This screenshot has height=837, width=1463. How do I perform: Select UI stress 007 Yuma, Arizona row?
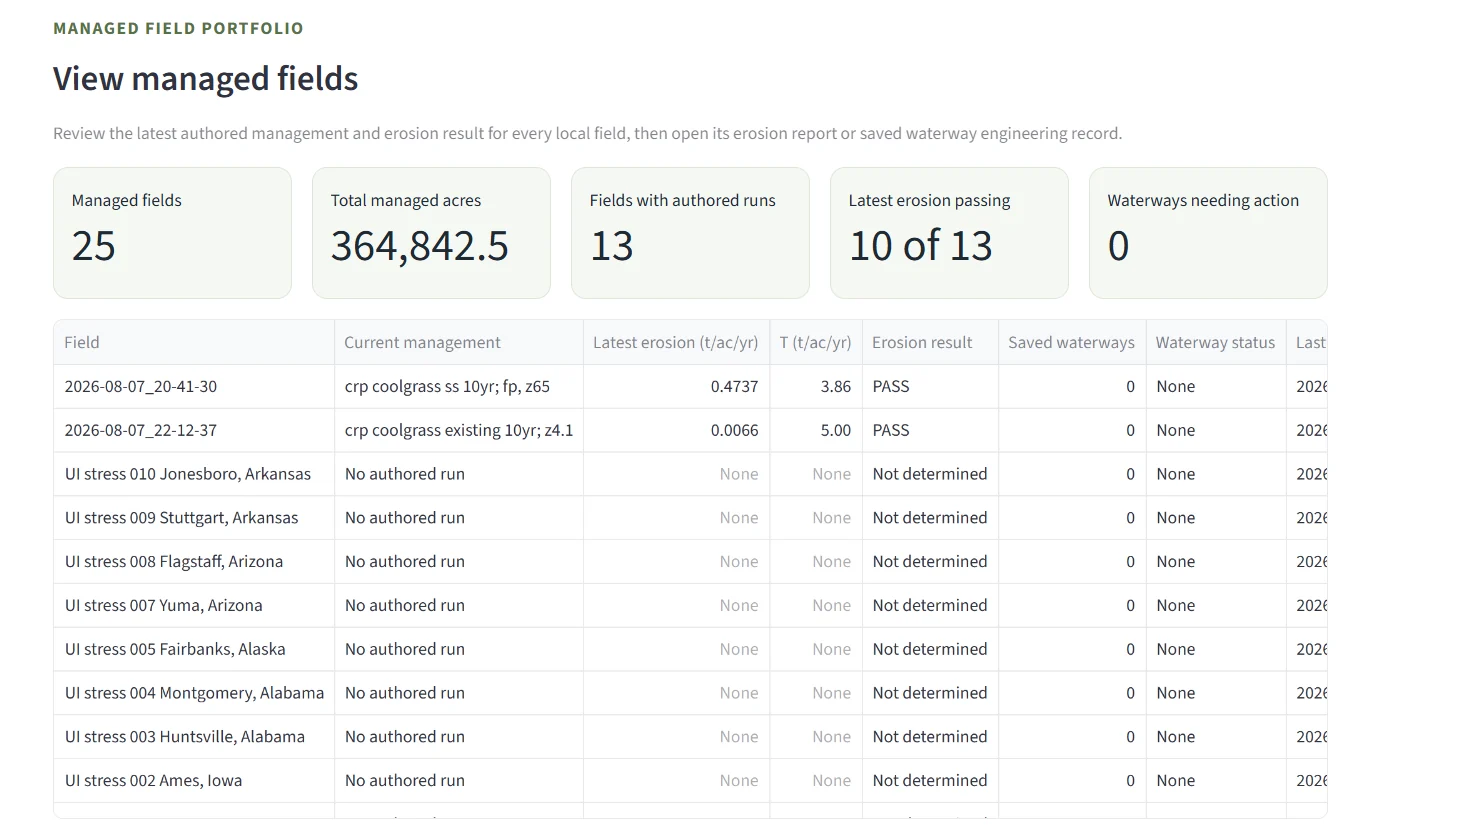(x=690, y=606)
